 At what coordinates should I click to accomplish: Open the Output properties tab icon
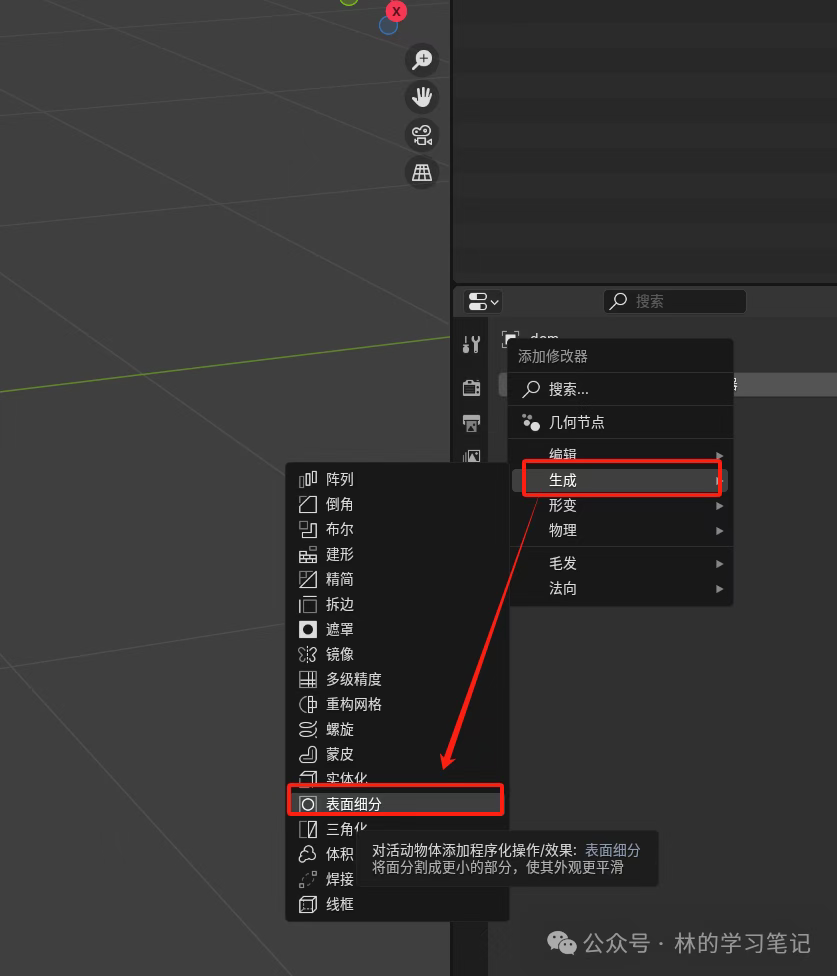tap(471, 423)
